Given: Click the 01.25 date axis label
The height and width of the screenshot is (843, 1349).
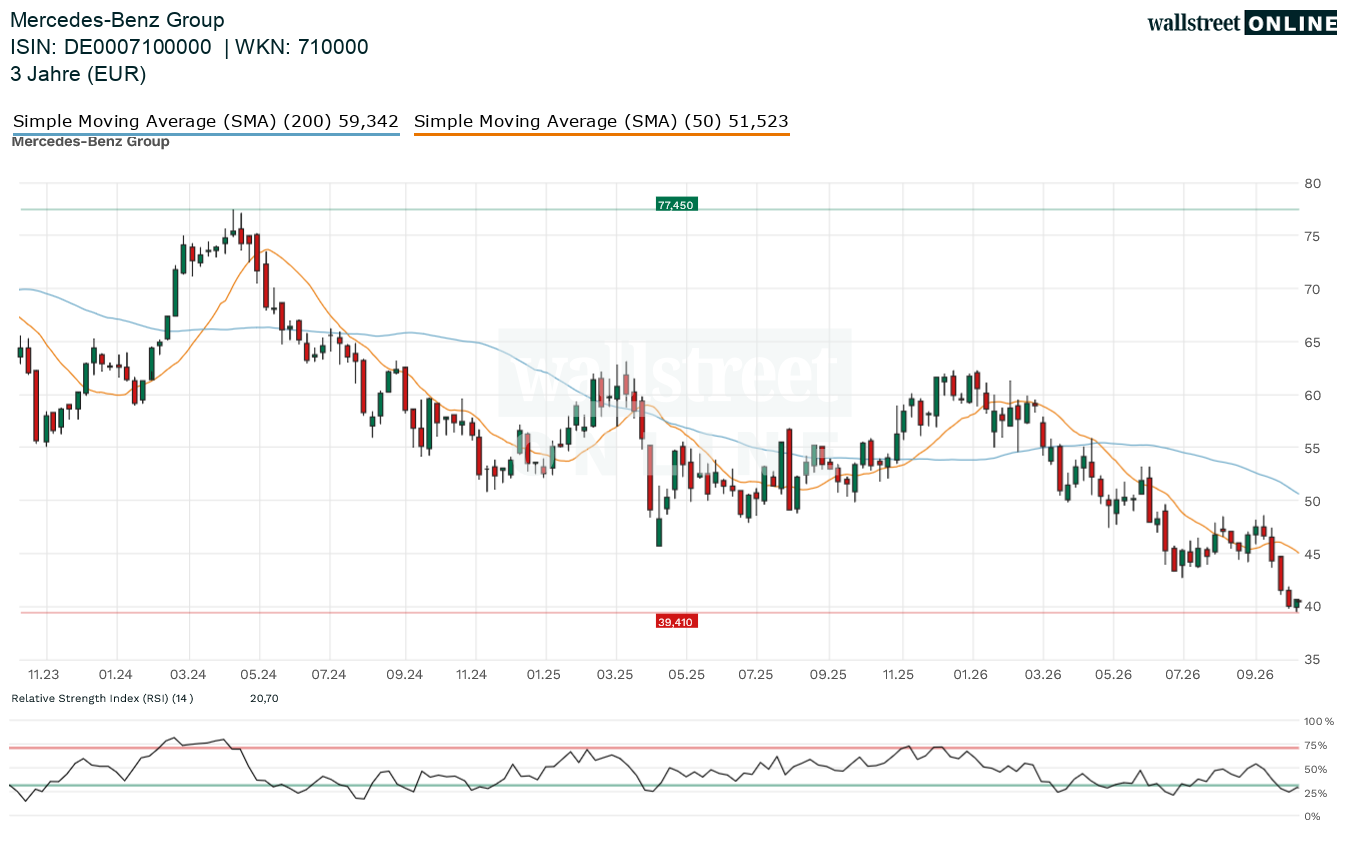Looking at the screenshot, I should (x=544, y=675).
